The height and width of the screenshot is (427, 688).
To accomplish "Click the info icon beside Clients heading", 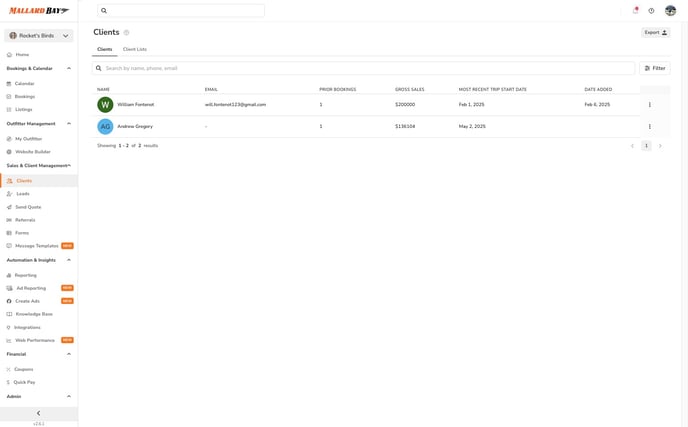I will [126, 33].
